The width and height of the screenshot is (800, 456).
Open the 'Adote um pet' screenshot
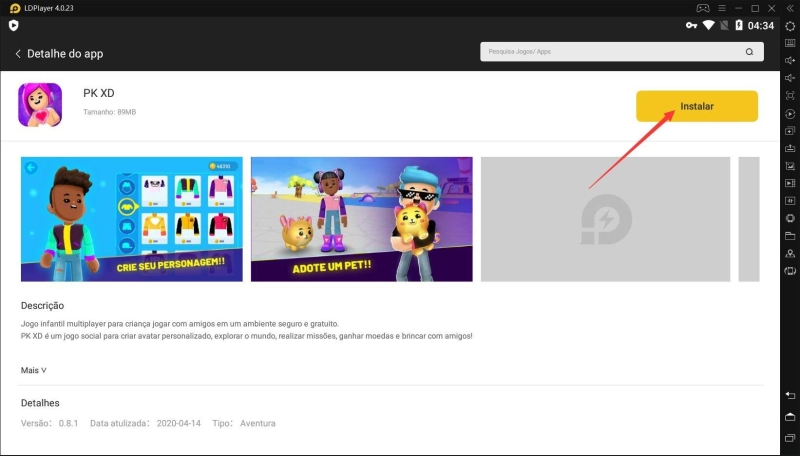coord(361,219)
